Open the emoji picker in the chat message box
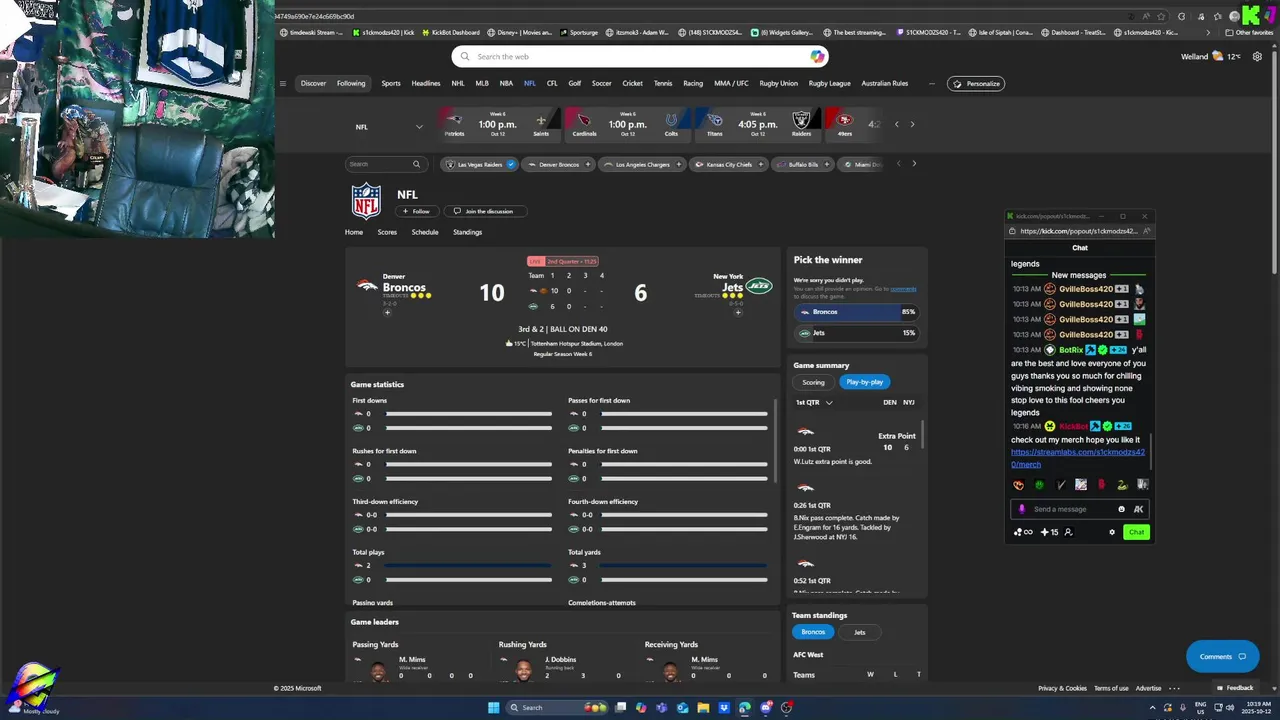Viewport: 1280px width, 720px height. (x=1121, y=509)
